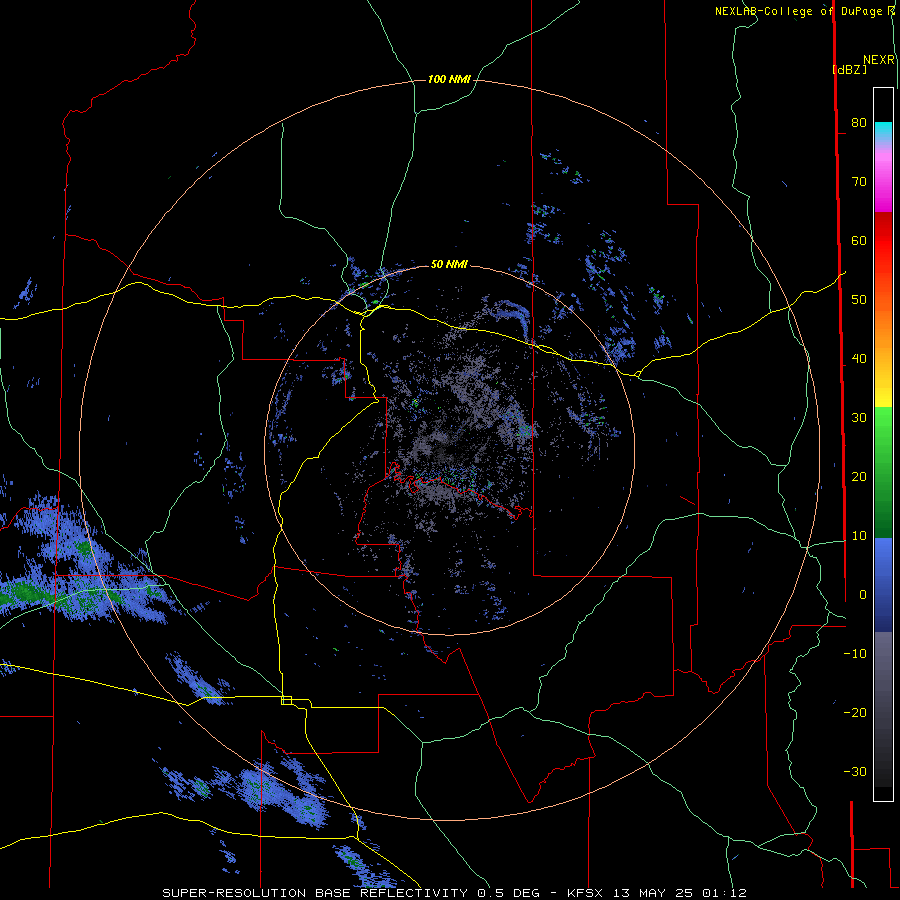
Task: Click the orange segment of the color bar
Action: (883, 327)
